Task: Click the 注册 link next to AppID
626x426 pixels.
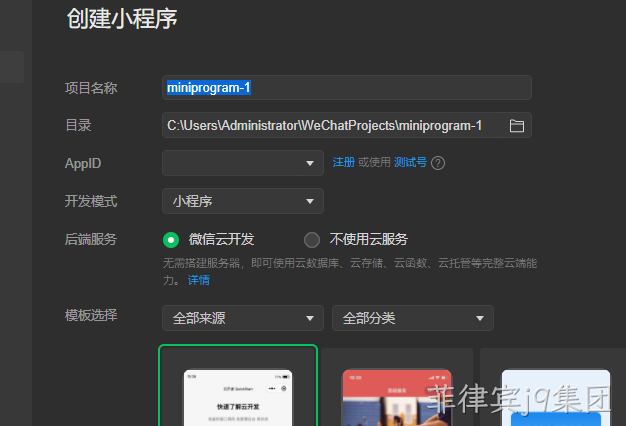Action: point(344,162)
